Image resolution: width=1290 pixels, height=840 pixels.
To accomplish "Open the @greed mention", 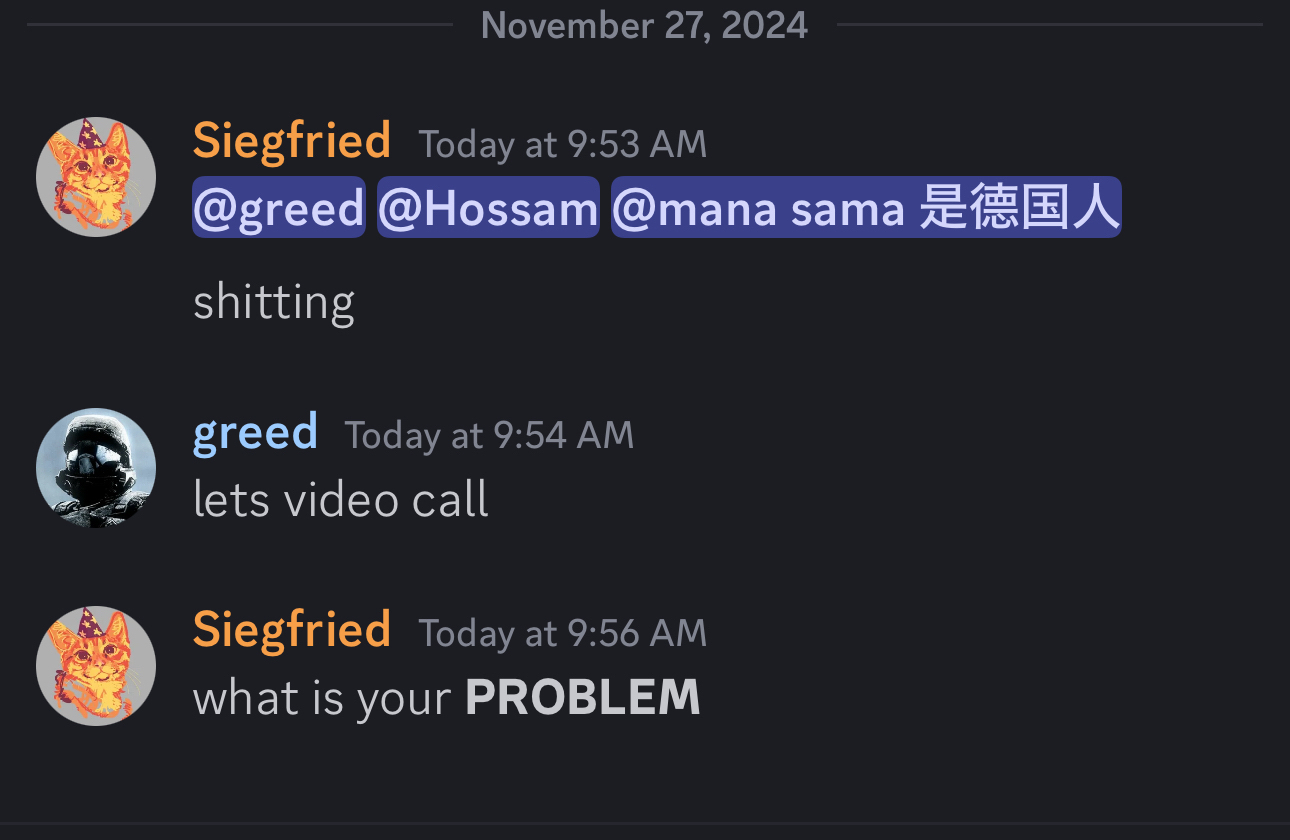I will (278, 208).
